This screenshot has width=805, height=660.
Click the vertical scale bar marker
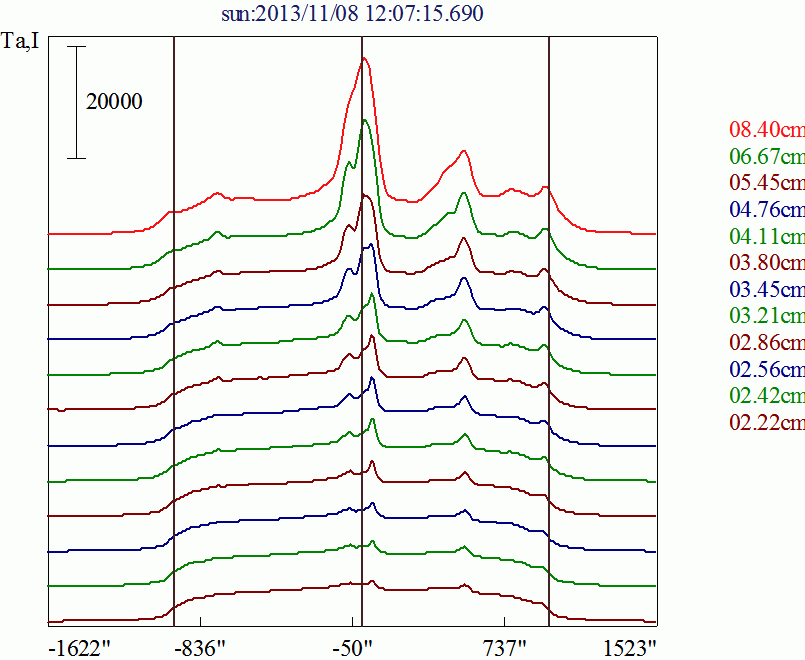pos(76,102)
